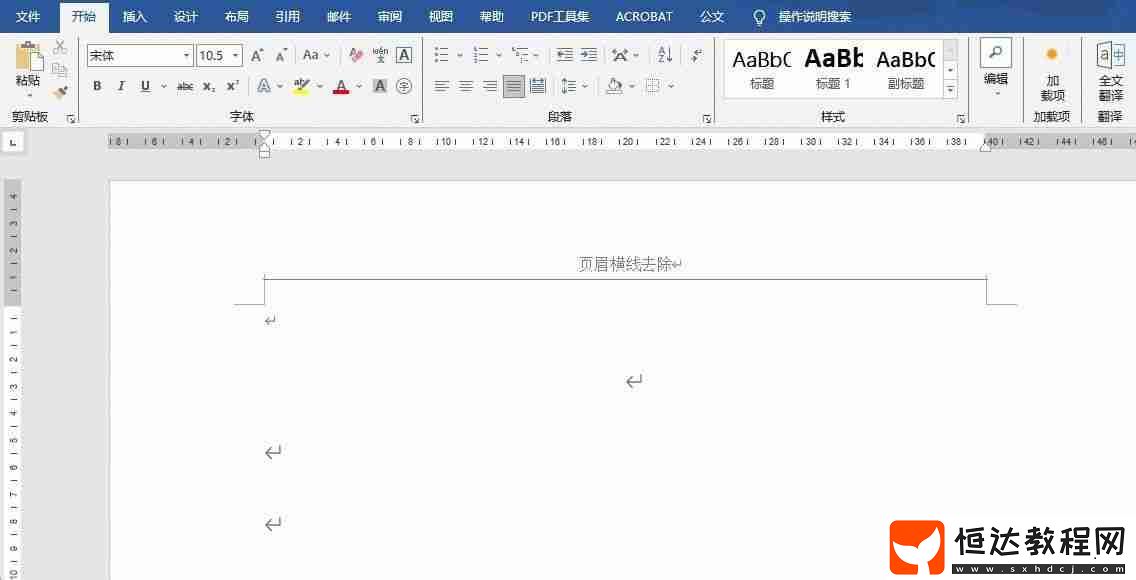Click the text effects outlined A icon
This screenshot has height=580, width=1136.
coord(264,86)
